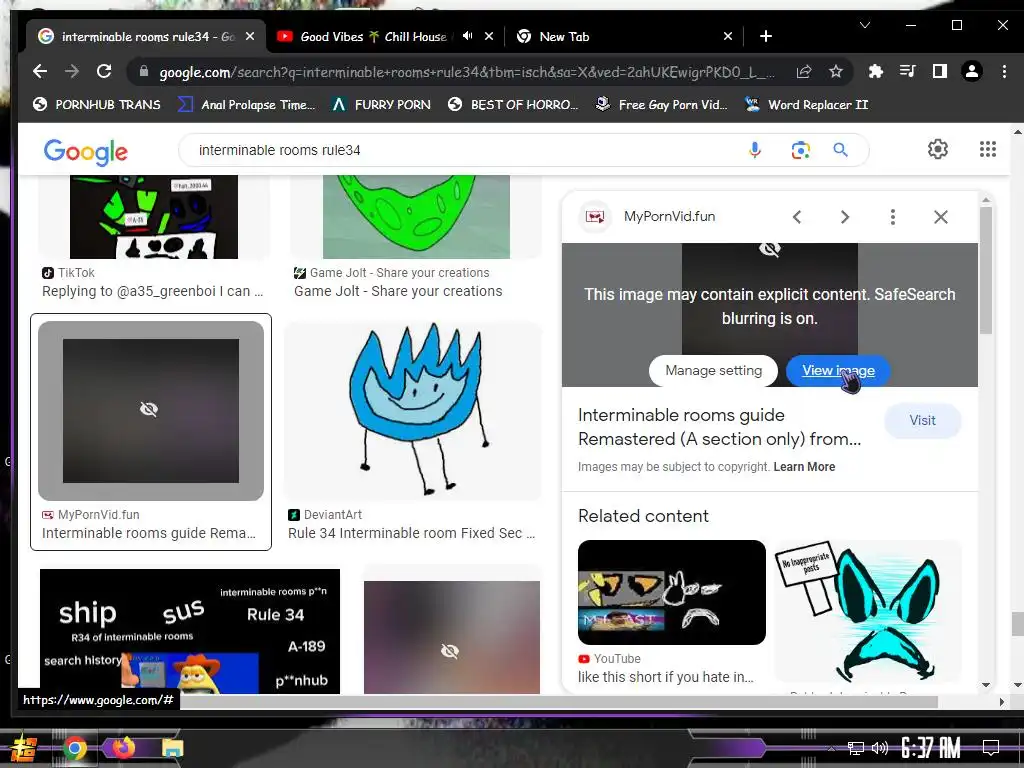Screen dimensions: 1024x768
Task: Show next image in preview panel
Action: click(844, 217)
